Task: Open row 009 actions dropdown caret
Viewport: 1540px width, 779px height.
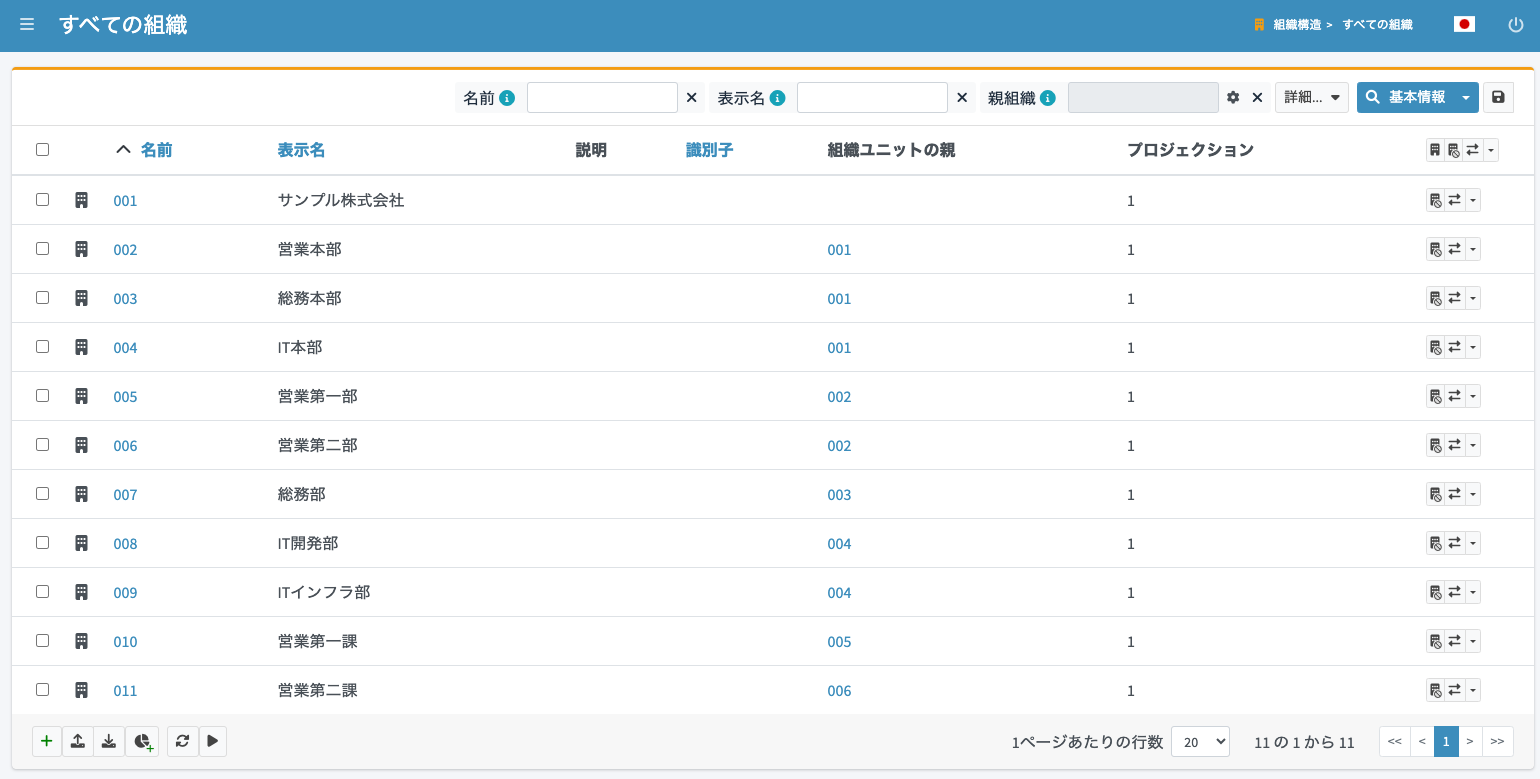Action: click(x=1472, y=592)
